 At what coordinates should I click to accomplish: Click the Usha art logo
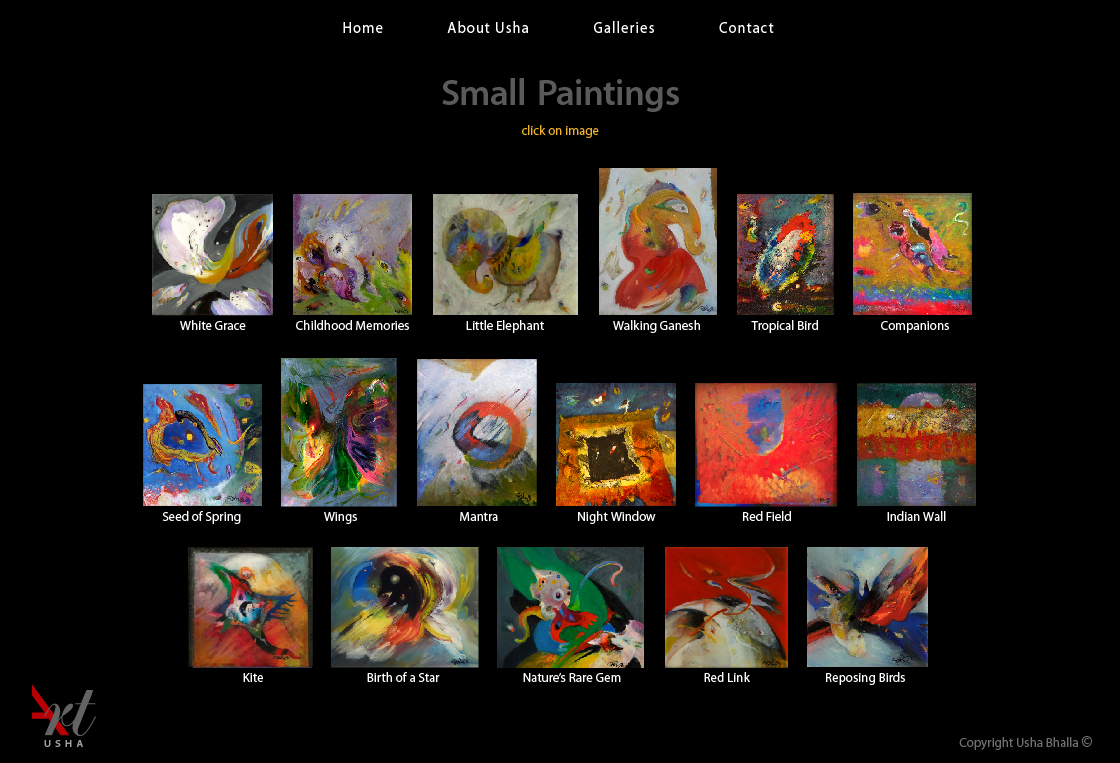pos(64,717)
